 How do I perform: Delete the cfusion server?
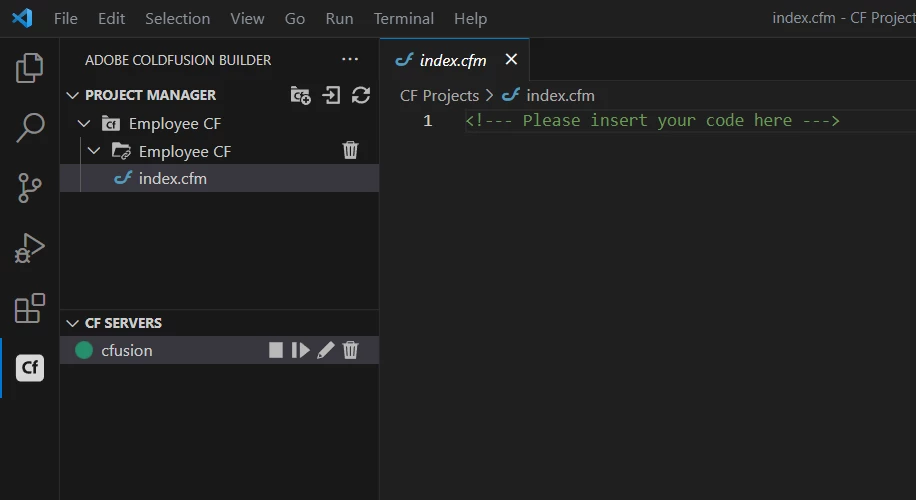(x=350, y=350)
